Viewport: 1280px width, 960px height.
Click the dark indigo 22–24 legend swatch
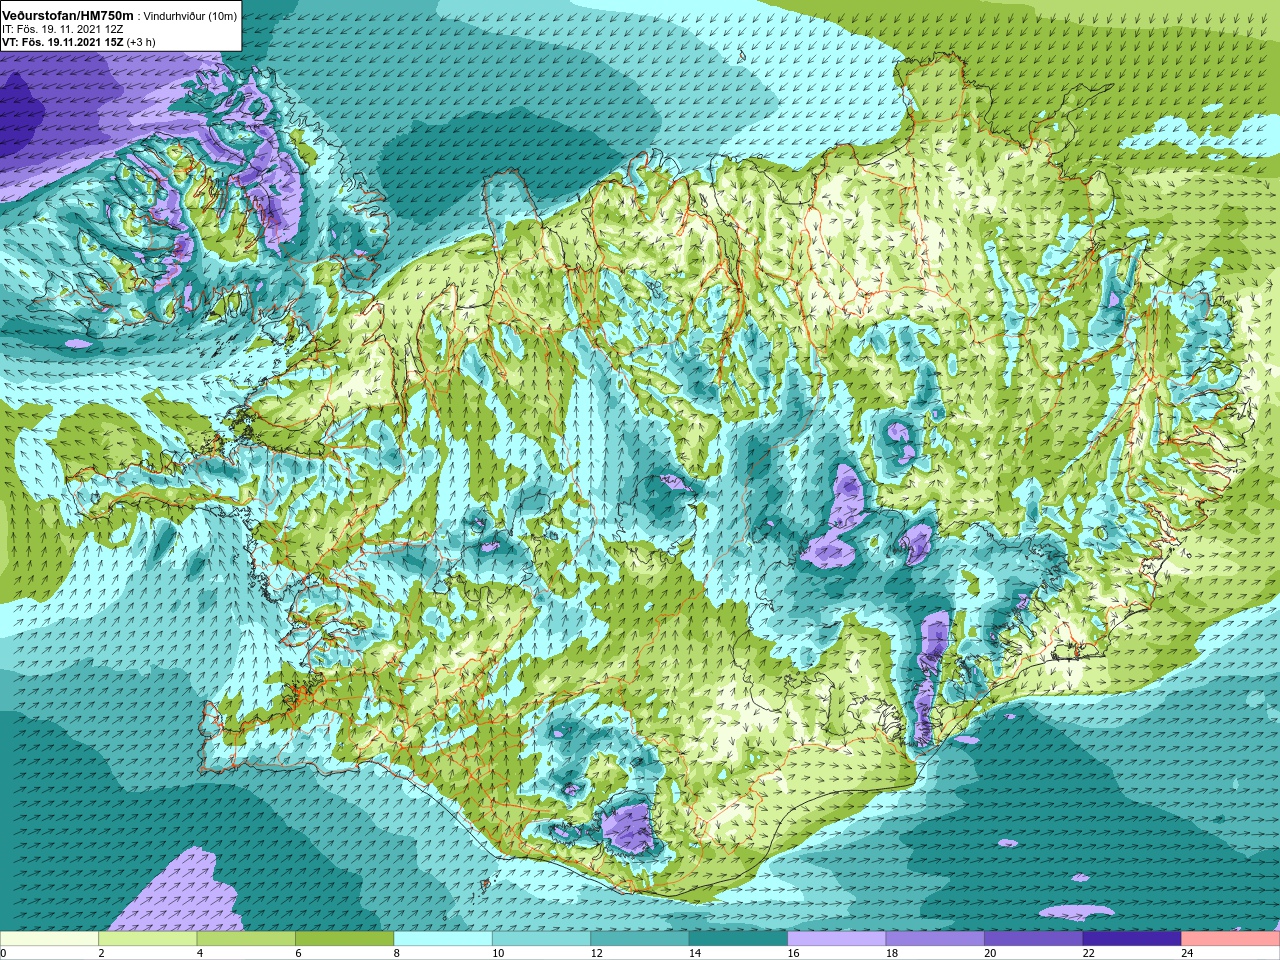click(1132, 939)
